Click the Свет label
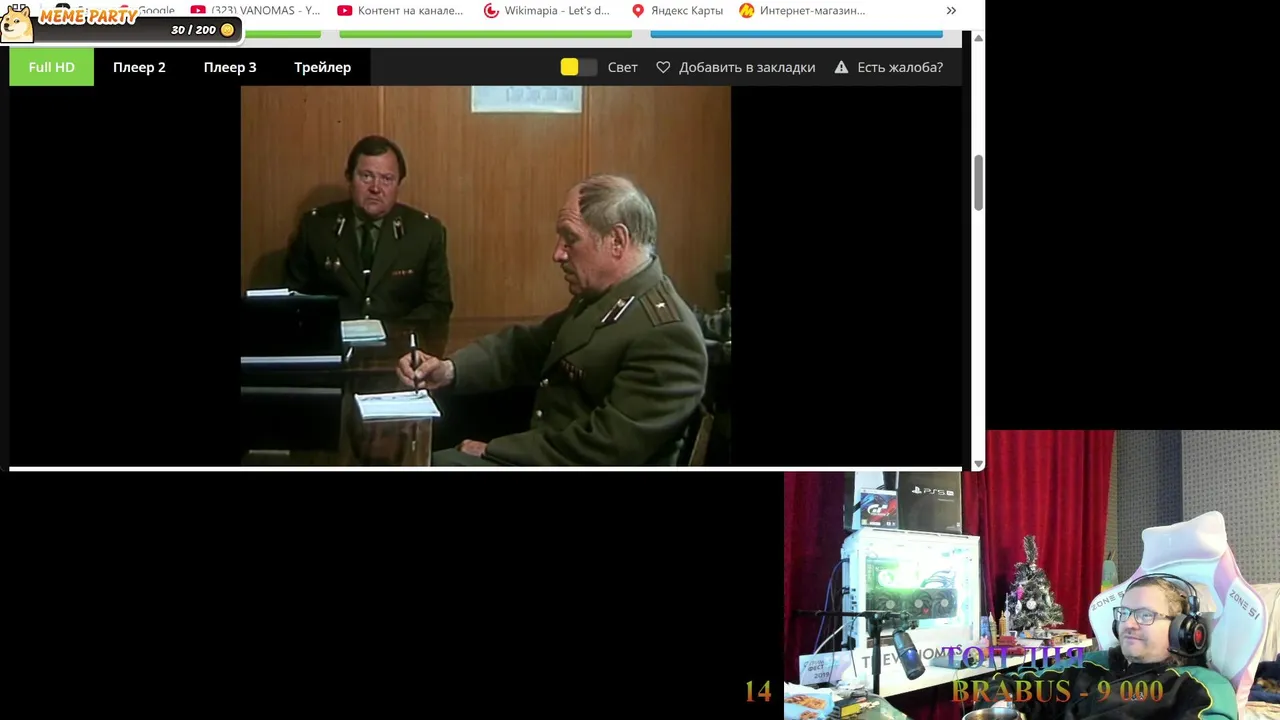The width and height of the screenshot is (1280, 720). (622, 67)
